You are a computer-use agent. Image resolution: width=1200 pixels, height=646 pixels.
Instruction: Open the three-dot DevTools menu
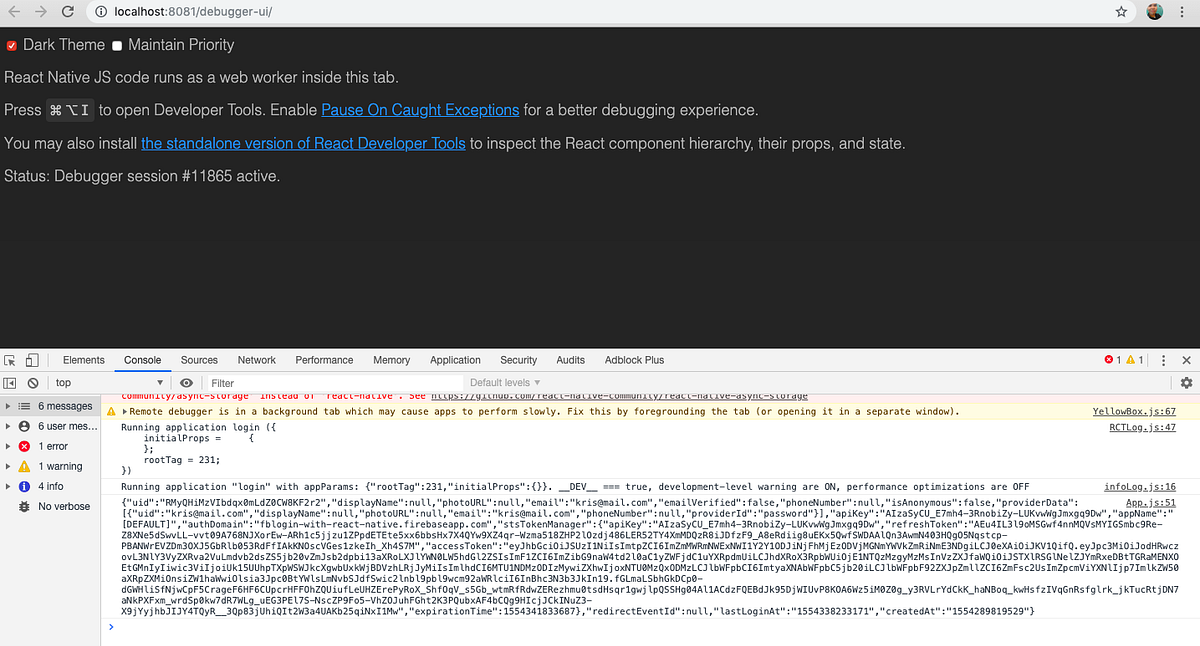coord(1163,360)
